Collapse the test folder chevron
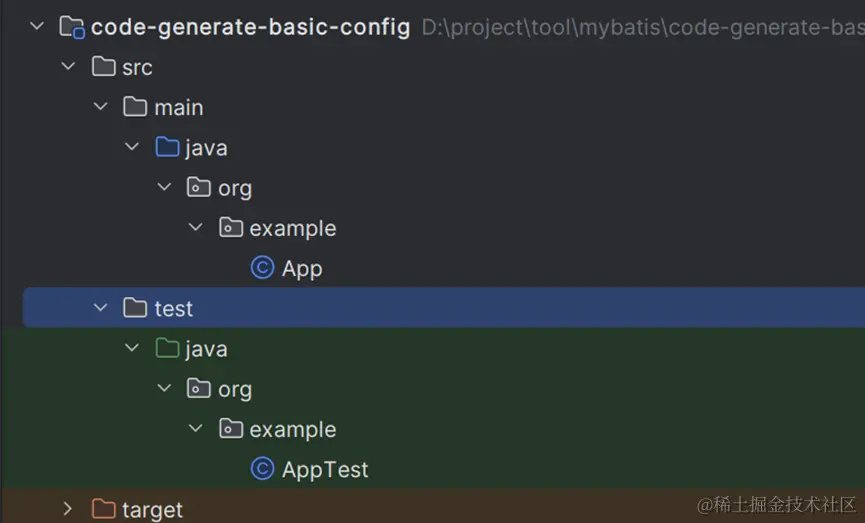This screenshot has width=865, height=523. [100, 308]
